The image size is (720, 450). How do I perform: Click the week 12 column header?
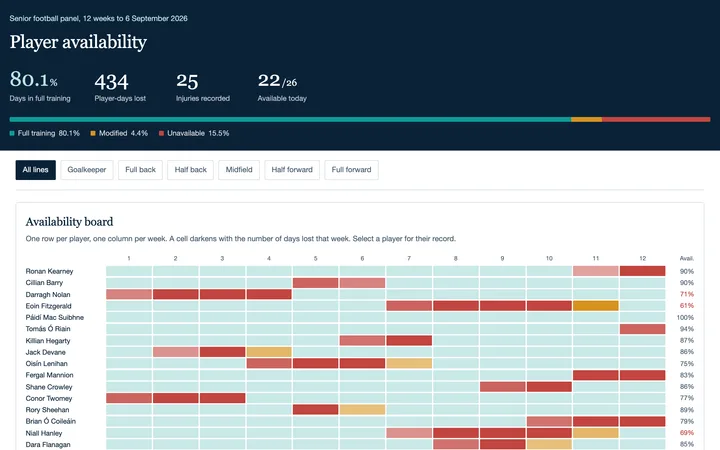coord(642,259)
